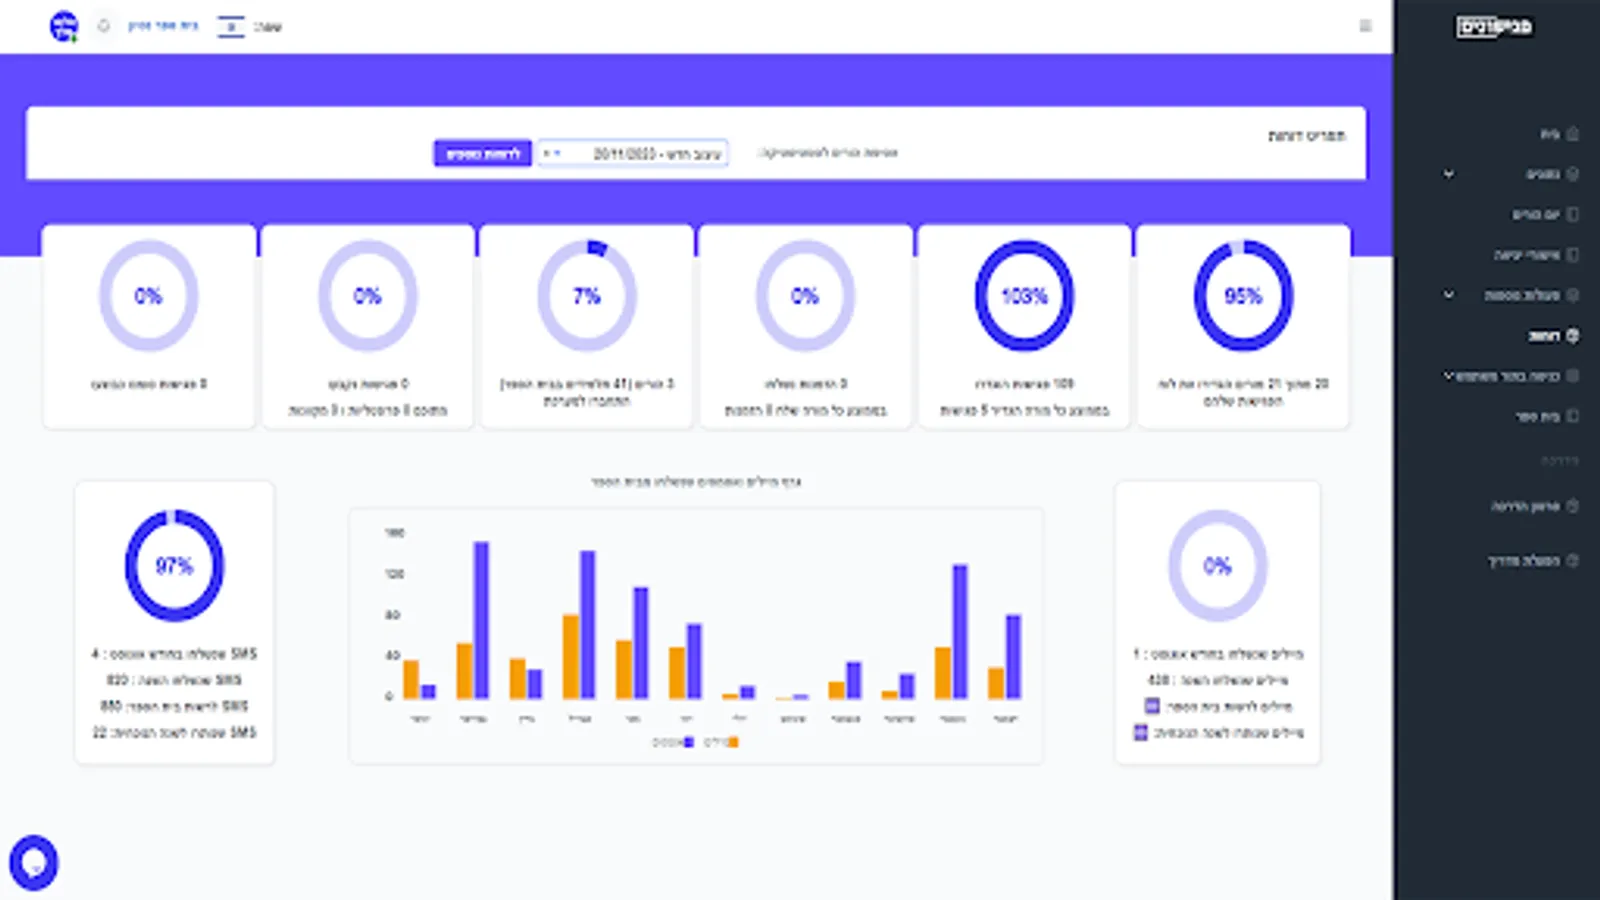Expand the fifth sidebar item chevron

pos(1448,295)
